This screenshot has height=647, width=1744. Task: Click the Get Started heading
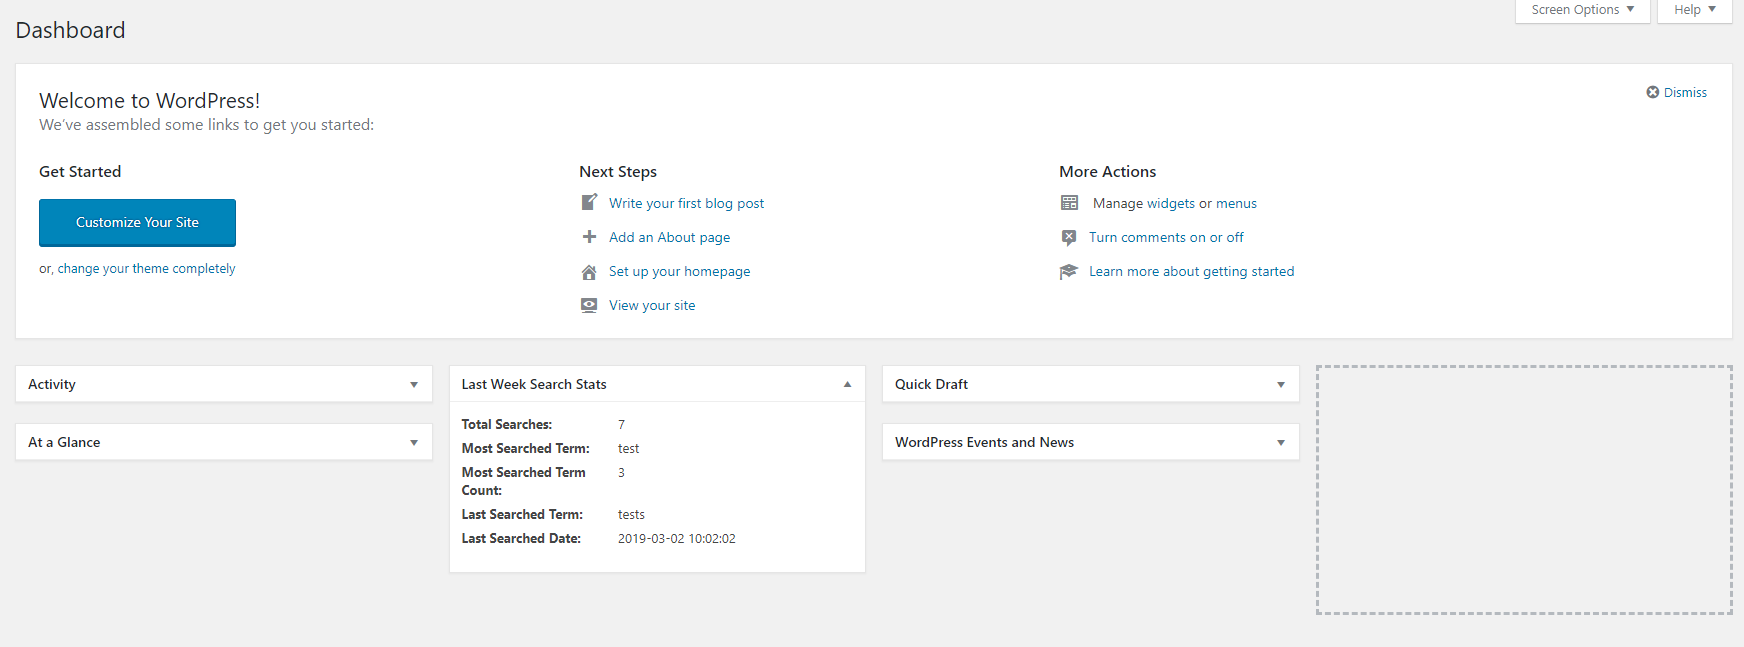(80, 171)
